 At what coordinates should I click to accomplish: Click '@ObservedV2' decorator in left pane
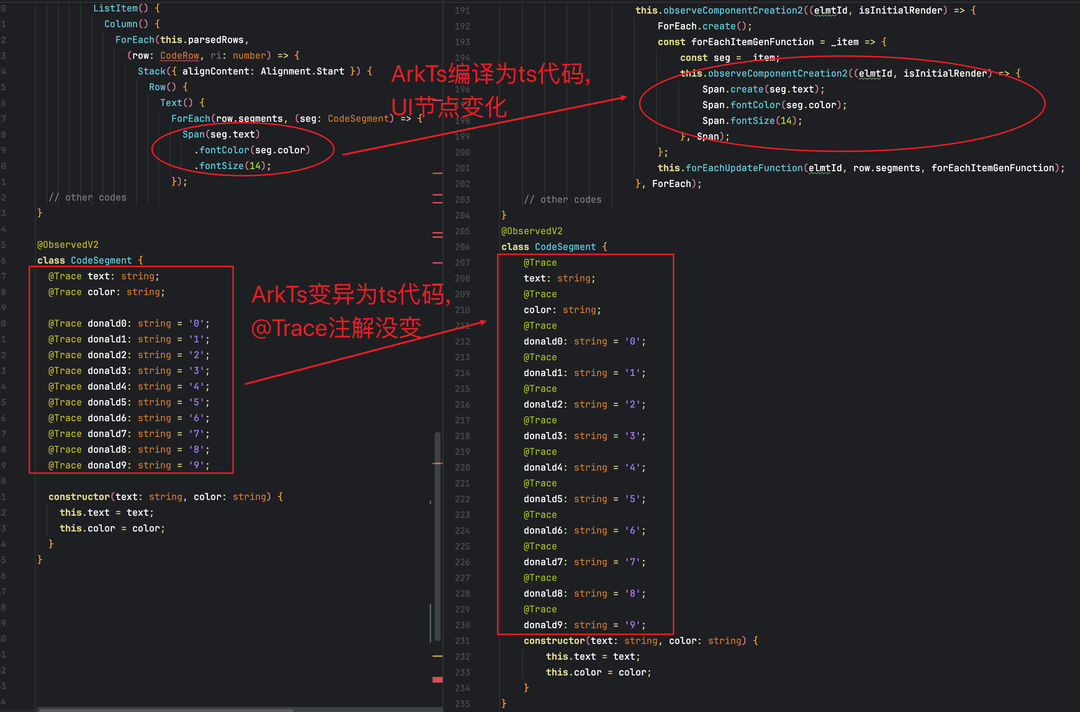[68, 245]
